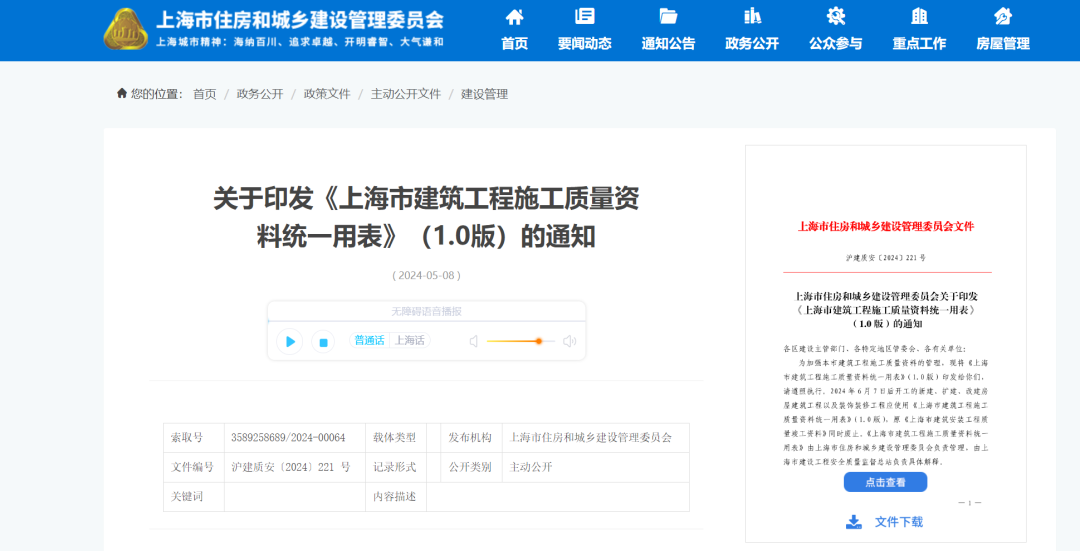Go to 首页 in the breadcrumb
Image resolution: width=1080 pixels, height=551 pixels.
pos(205,94)
